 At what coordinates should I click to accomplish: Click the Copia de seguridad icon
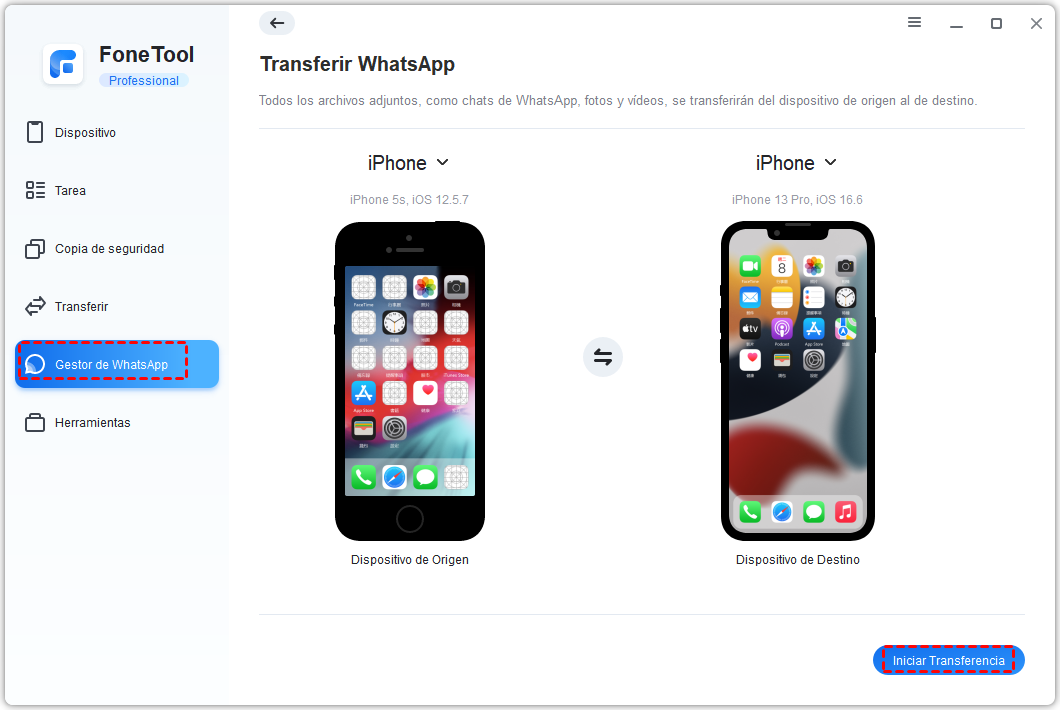pyautogui.click(x=35, y=249)
